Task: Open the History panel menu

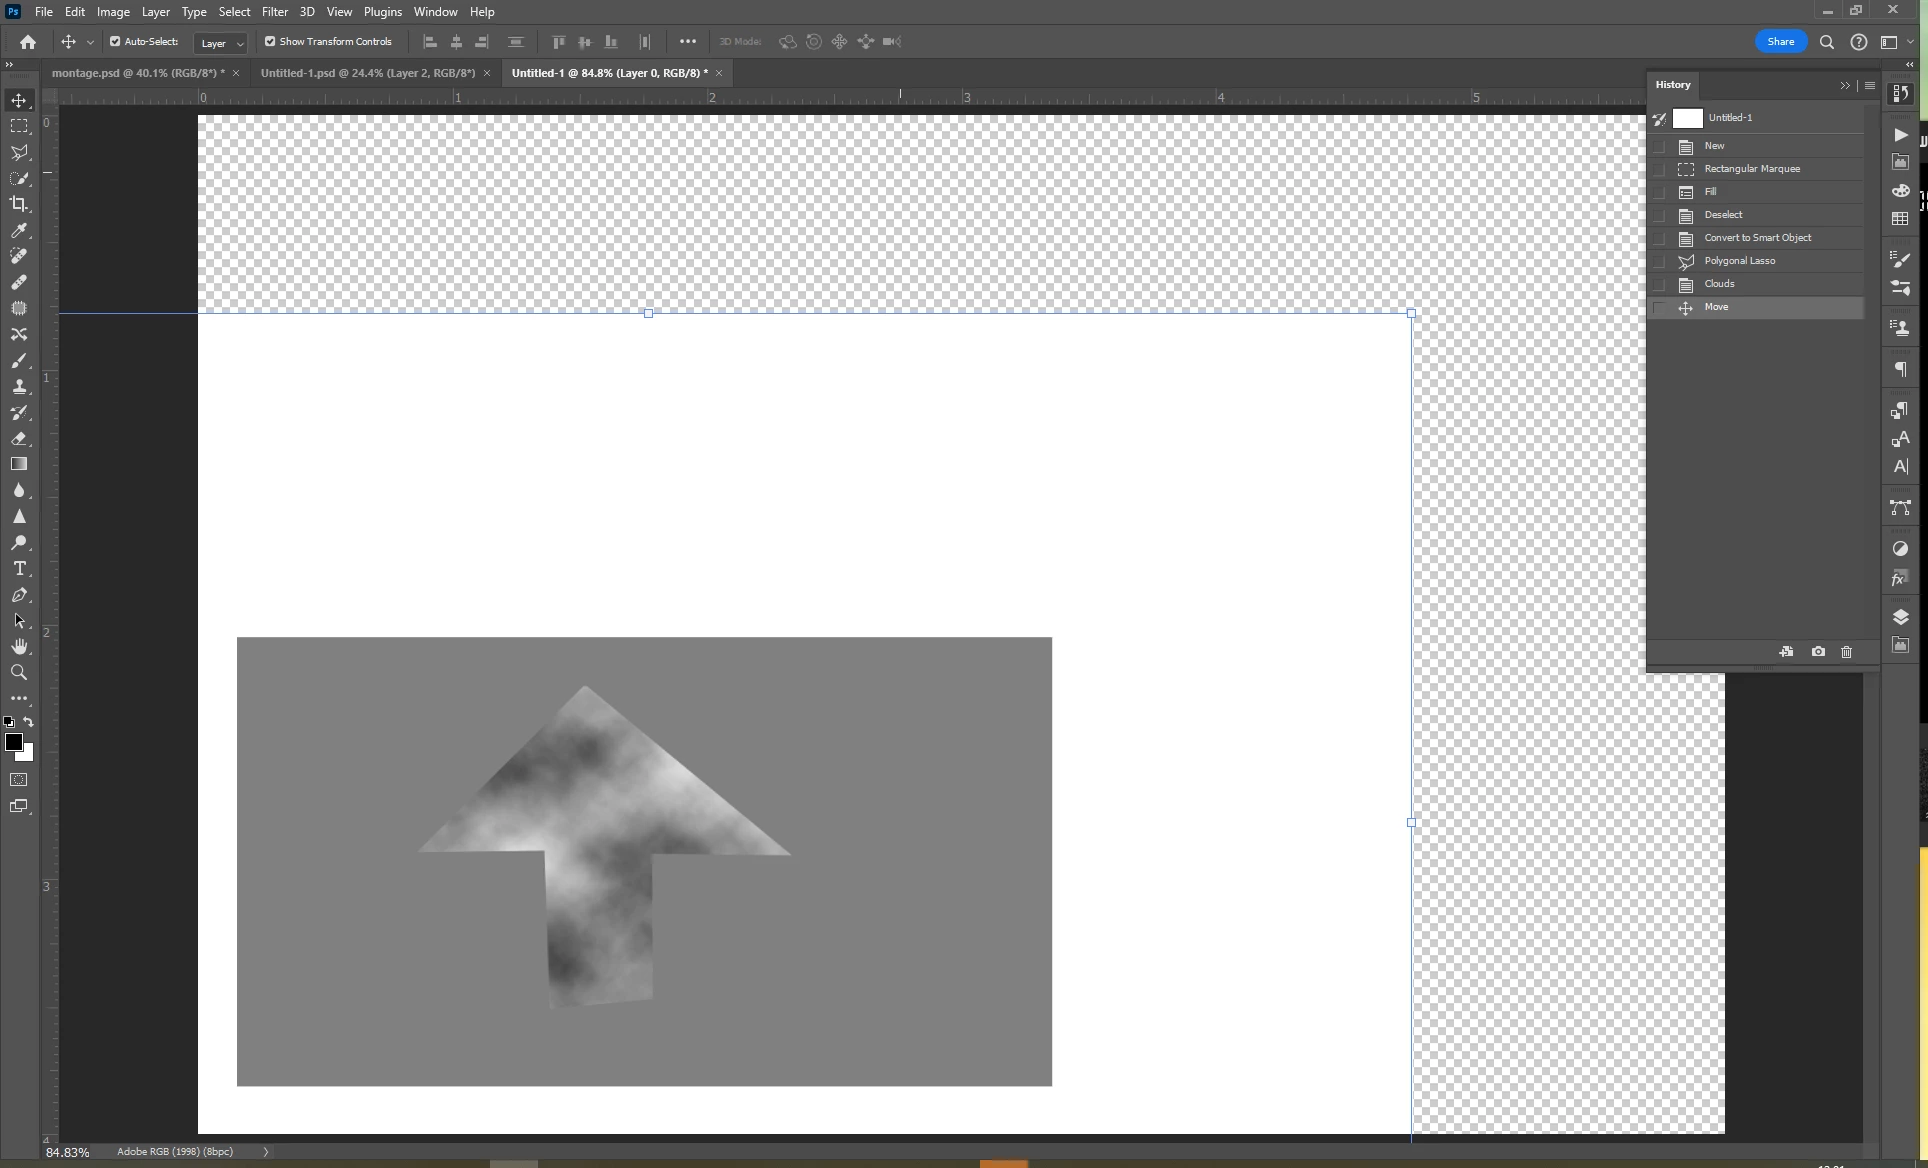Action: 1870,85
